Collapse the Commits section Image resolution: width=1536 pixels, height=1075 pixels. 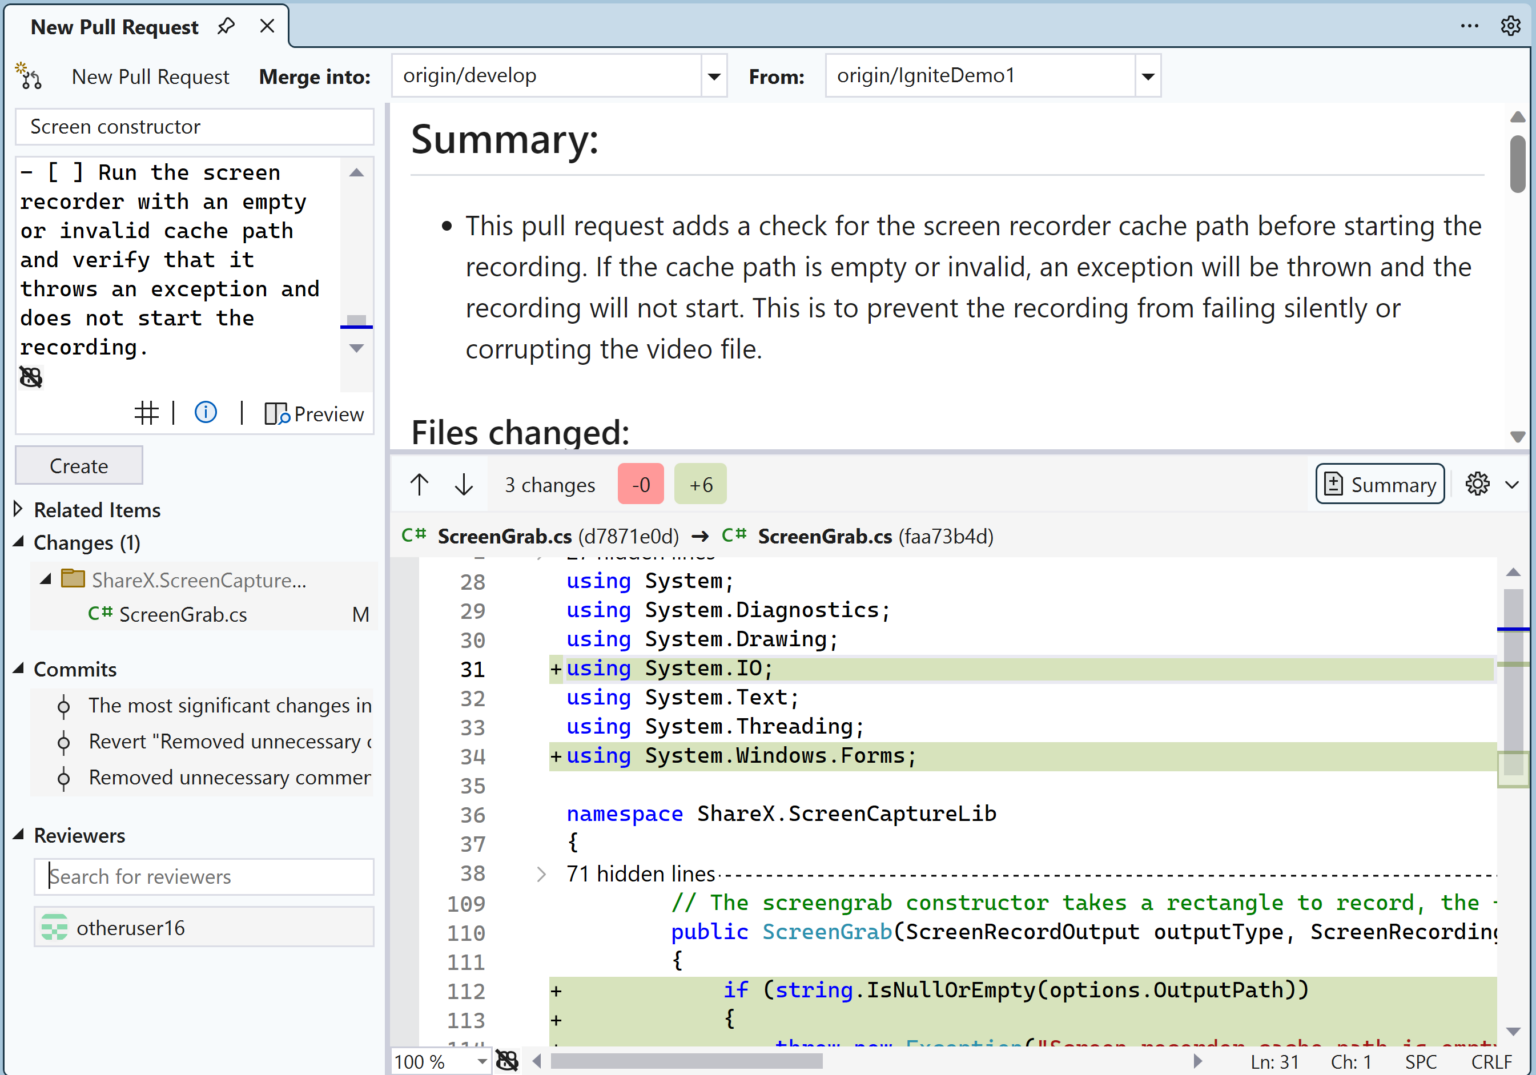17,669
